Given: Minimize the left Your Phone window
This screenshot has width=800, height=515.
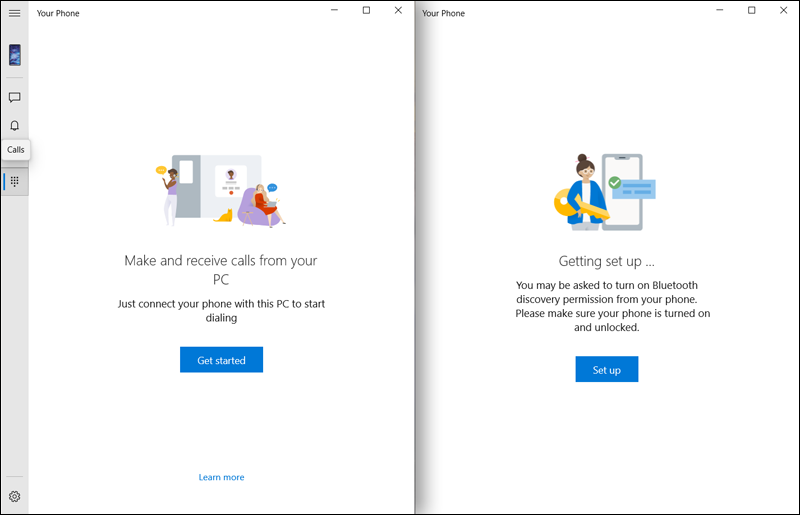Looking at the screenshot, I should click(334, 10).
